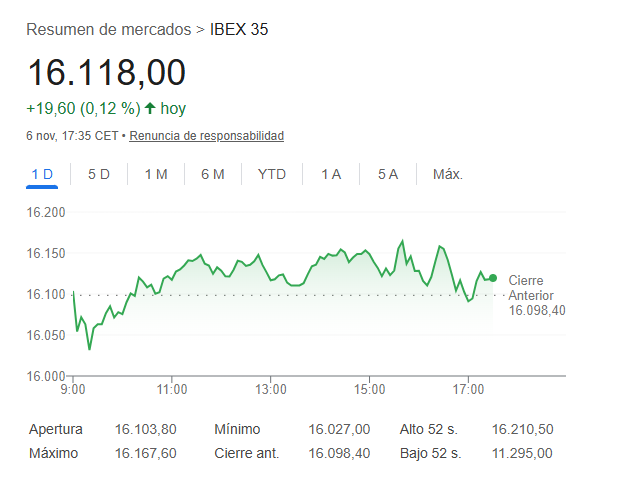The image size is (617, 481).
Task: Select the 1 D range tab
Action: click(x=42, y=174)
